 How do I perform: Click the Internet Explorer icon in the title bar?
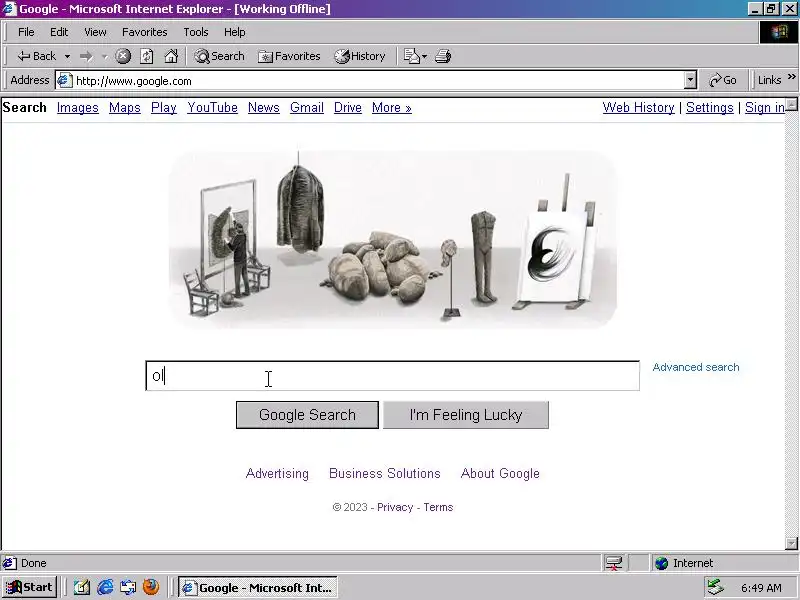pos(9,9)
